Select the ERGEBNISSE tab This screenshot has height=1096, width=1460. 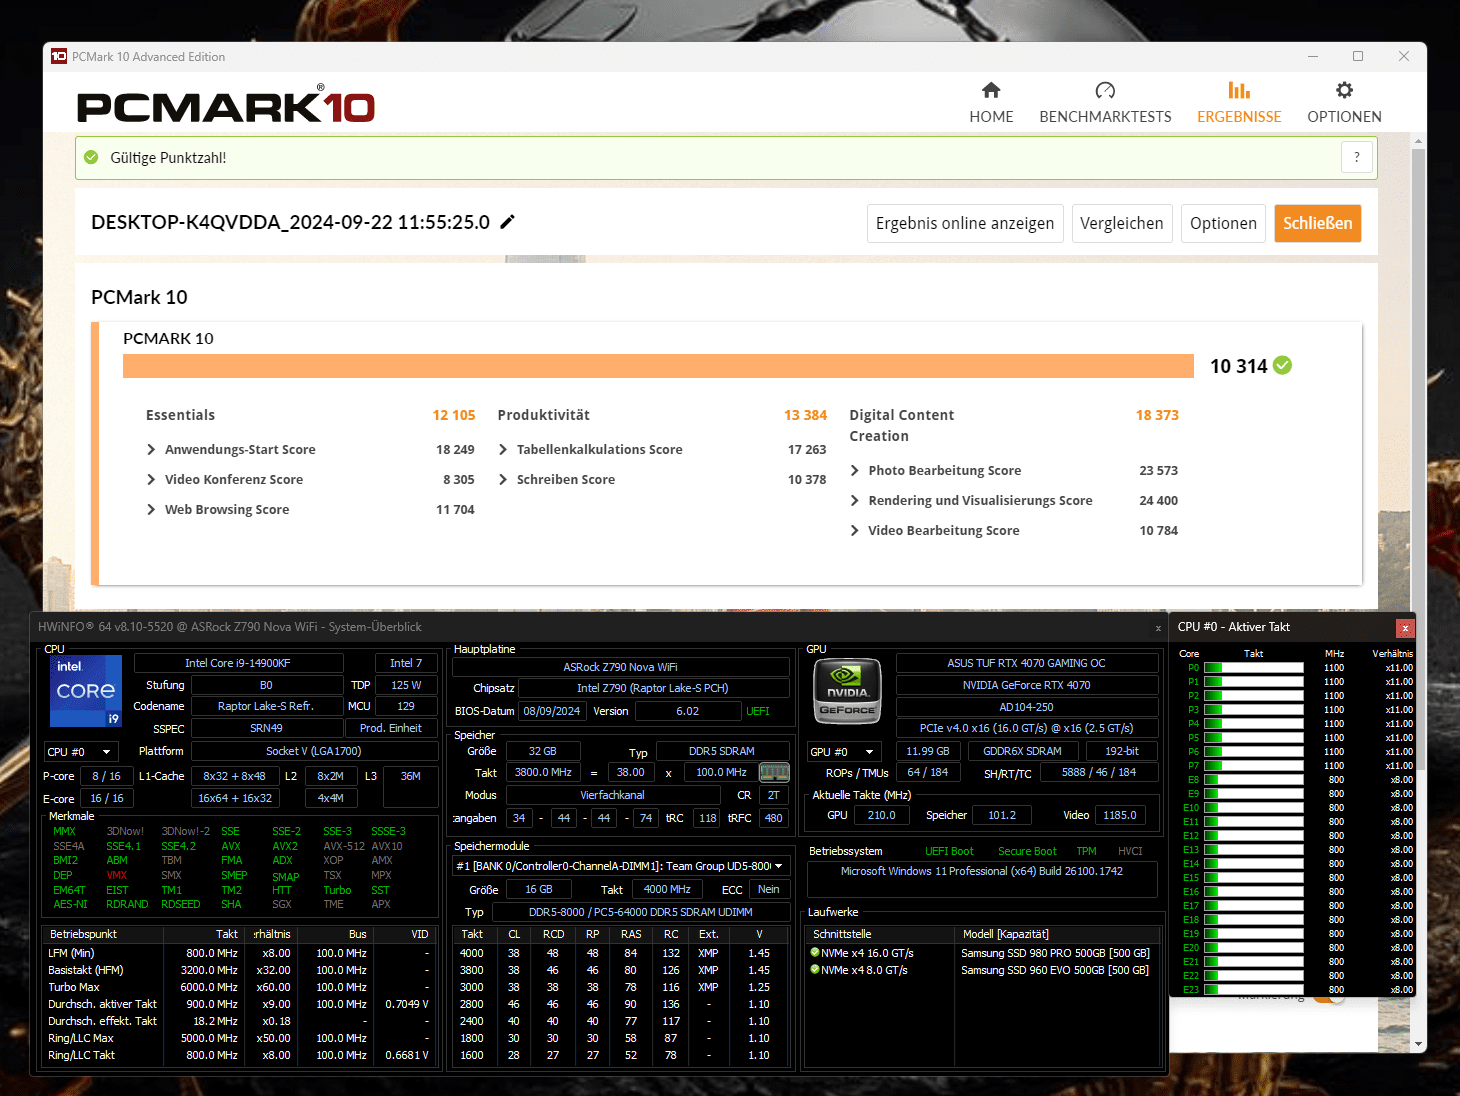point(1239,103)
